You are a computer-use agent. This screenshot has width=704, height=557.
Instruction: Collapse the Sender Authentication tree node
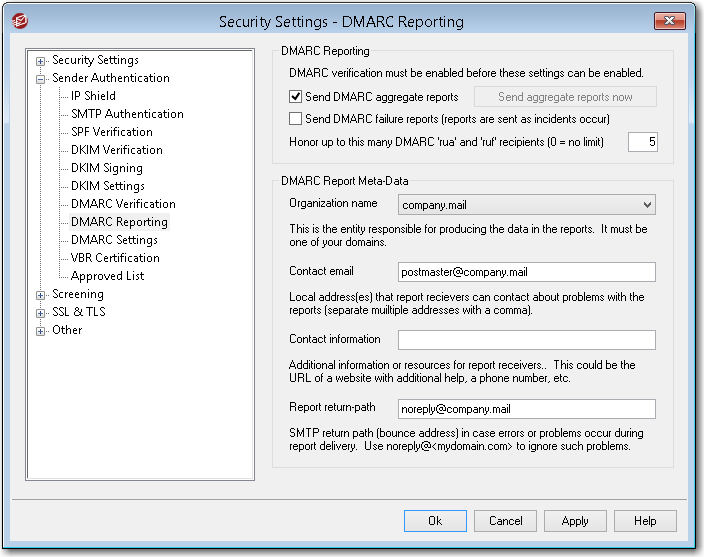coord(40,79)
